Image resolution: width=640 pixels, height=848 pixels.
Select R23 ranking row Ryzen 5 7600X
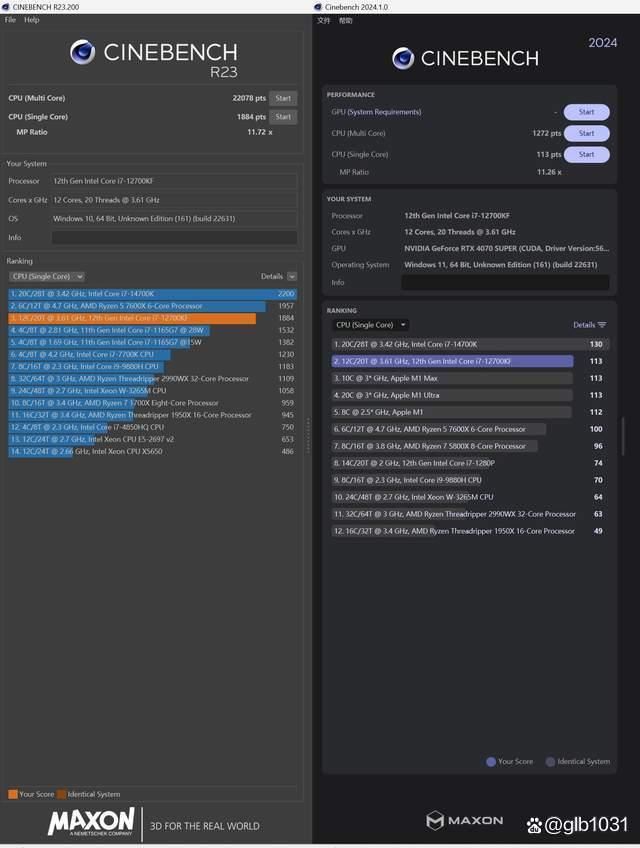(x=153, y=306)
